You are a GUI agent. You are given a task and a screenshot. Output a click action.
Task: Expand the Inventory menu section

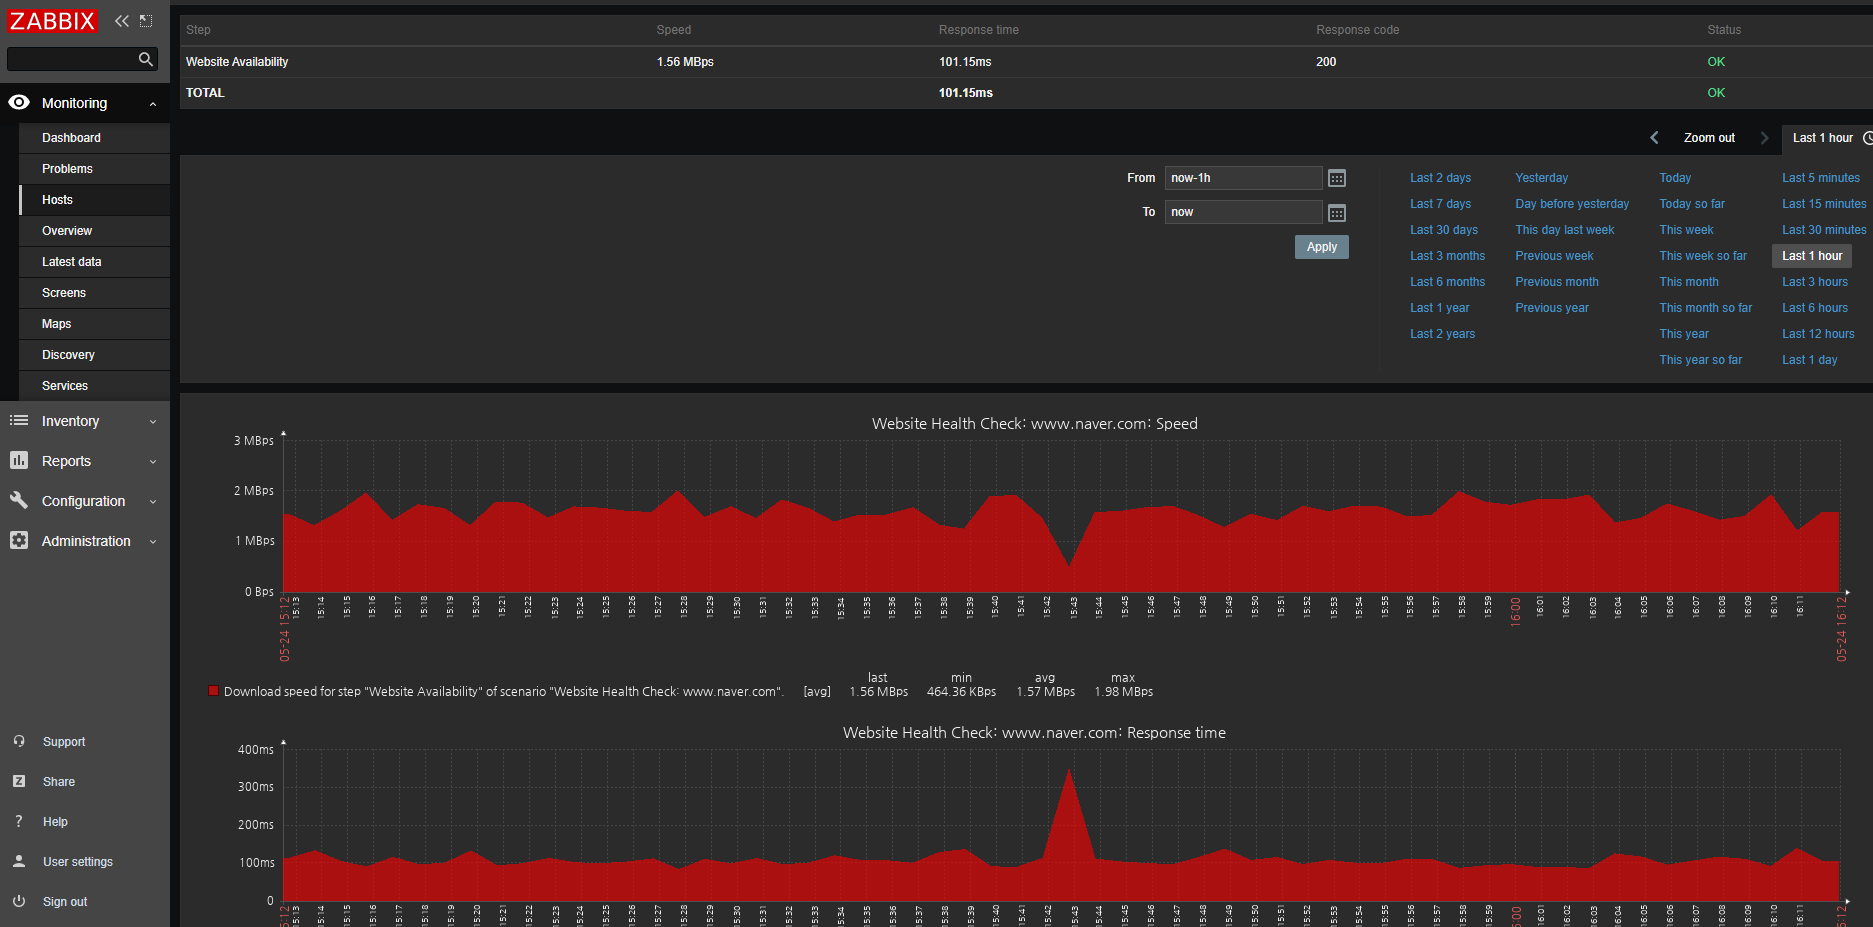152,421
